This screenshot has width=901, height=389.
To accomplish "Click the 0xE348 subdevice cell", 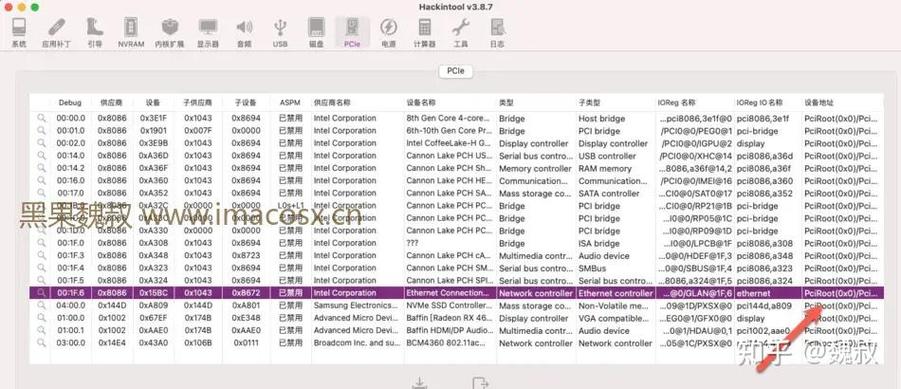I will coord(246,318).
